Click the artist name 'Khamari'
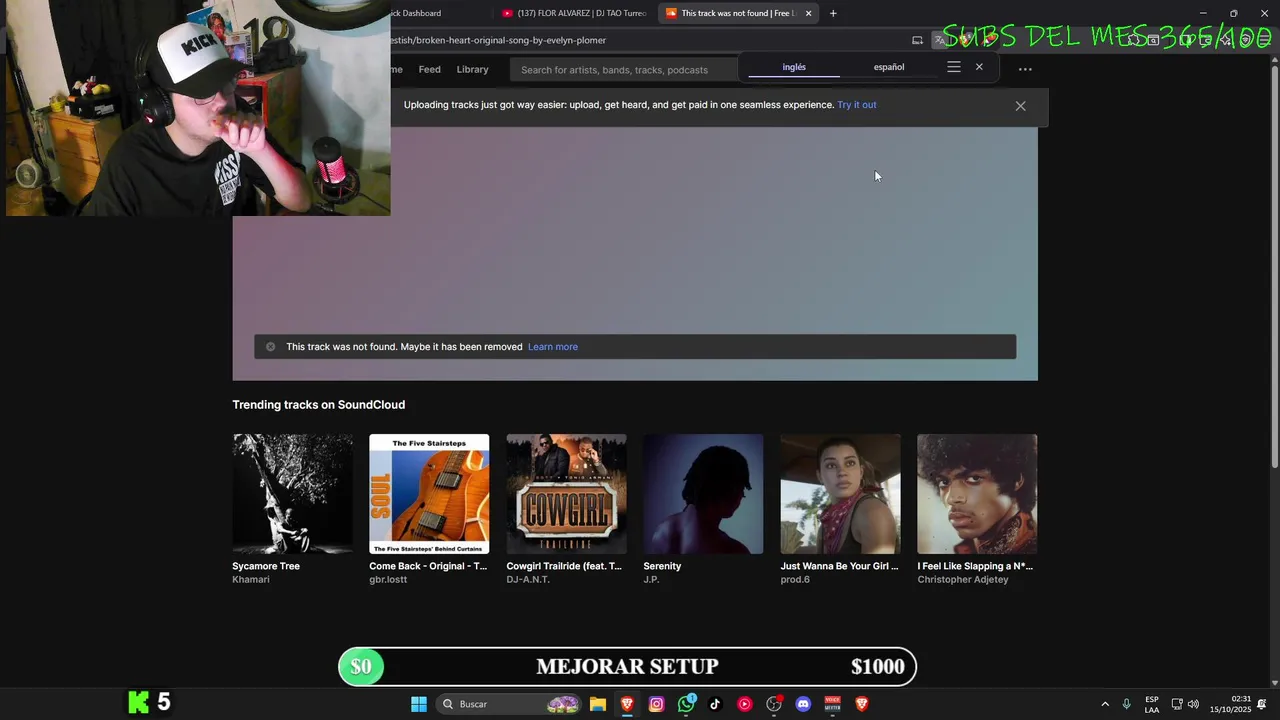This screenshot has height=720, width=1280. click(251, 580)
